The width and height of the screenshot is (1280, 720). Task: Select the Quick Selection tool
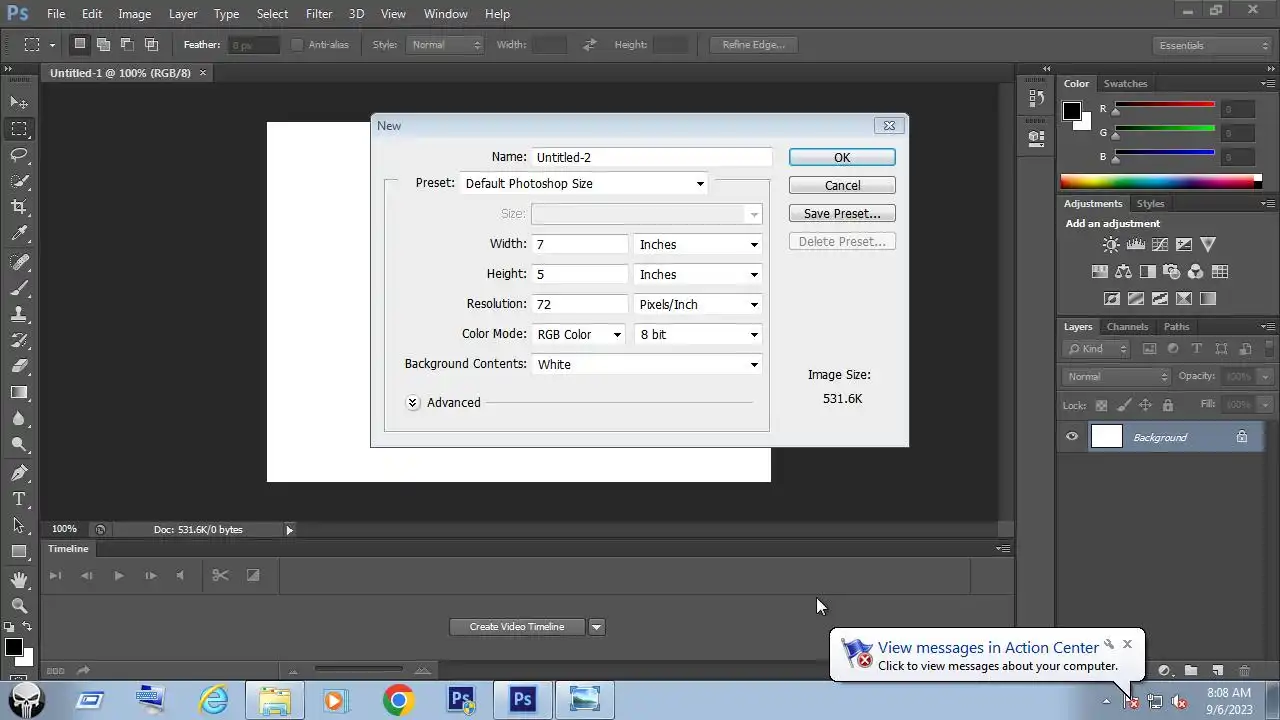point(19,181)
